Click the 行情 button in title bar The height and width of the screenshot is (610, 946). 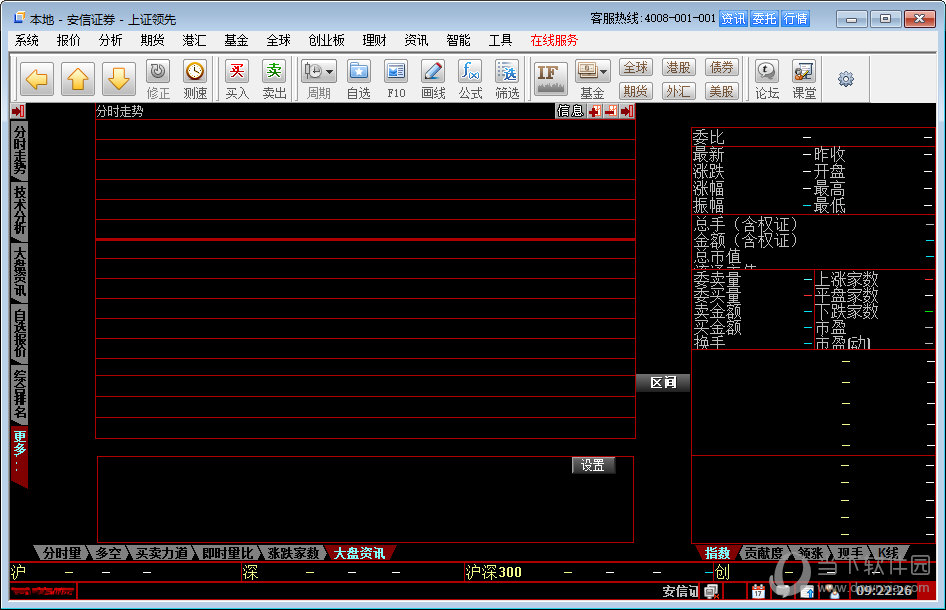795,19
